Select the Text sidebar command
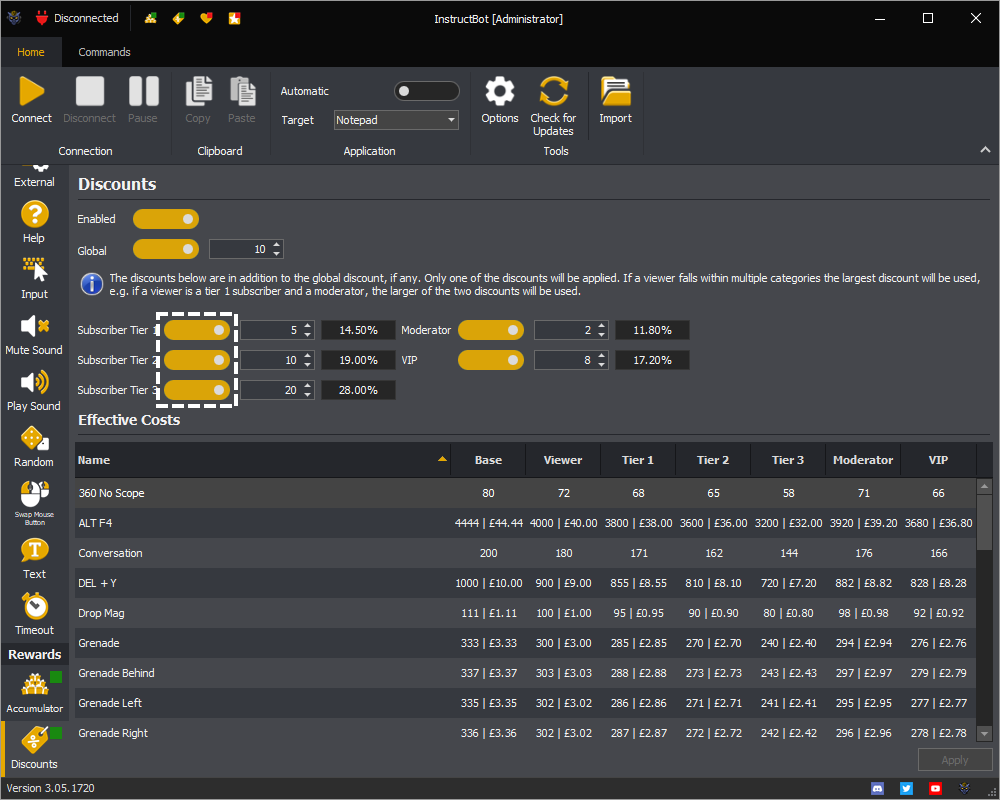This screenshot has width=1000, height=800. 34,558
